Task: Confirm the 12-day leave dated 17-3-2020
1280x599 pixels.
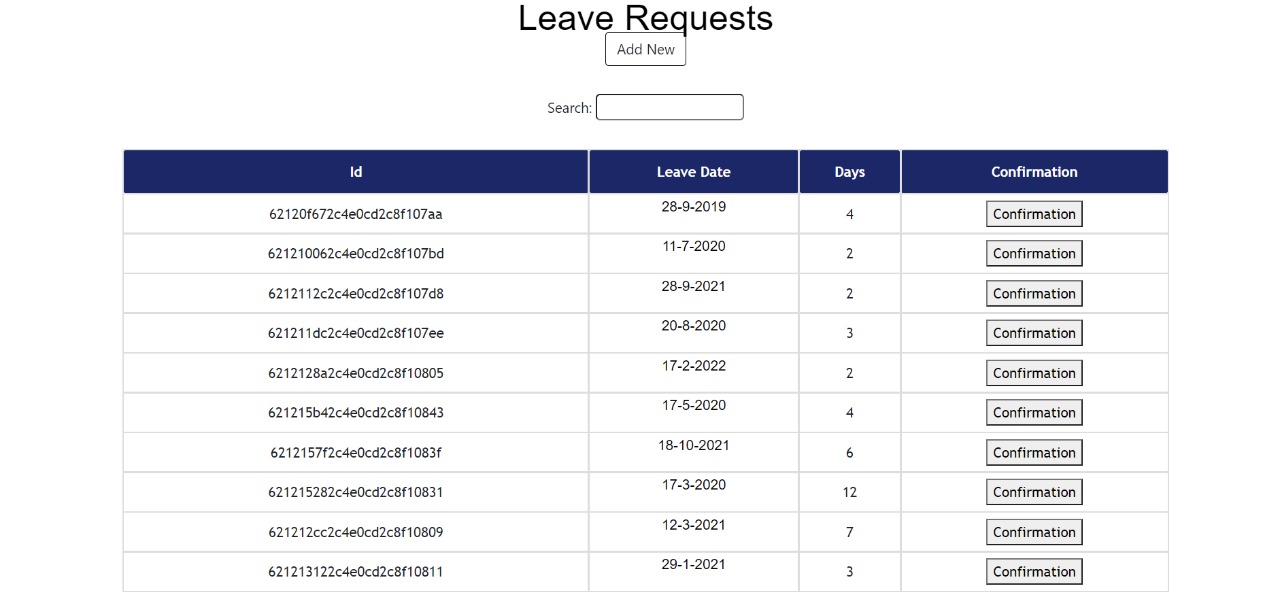Action: point(1034,491)
